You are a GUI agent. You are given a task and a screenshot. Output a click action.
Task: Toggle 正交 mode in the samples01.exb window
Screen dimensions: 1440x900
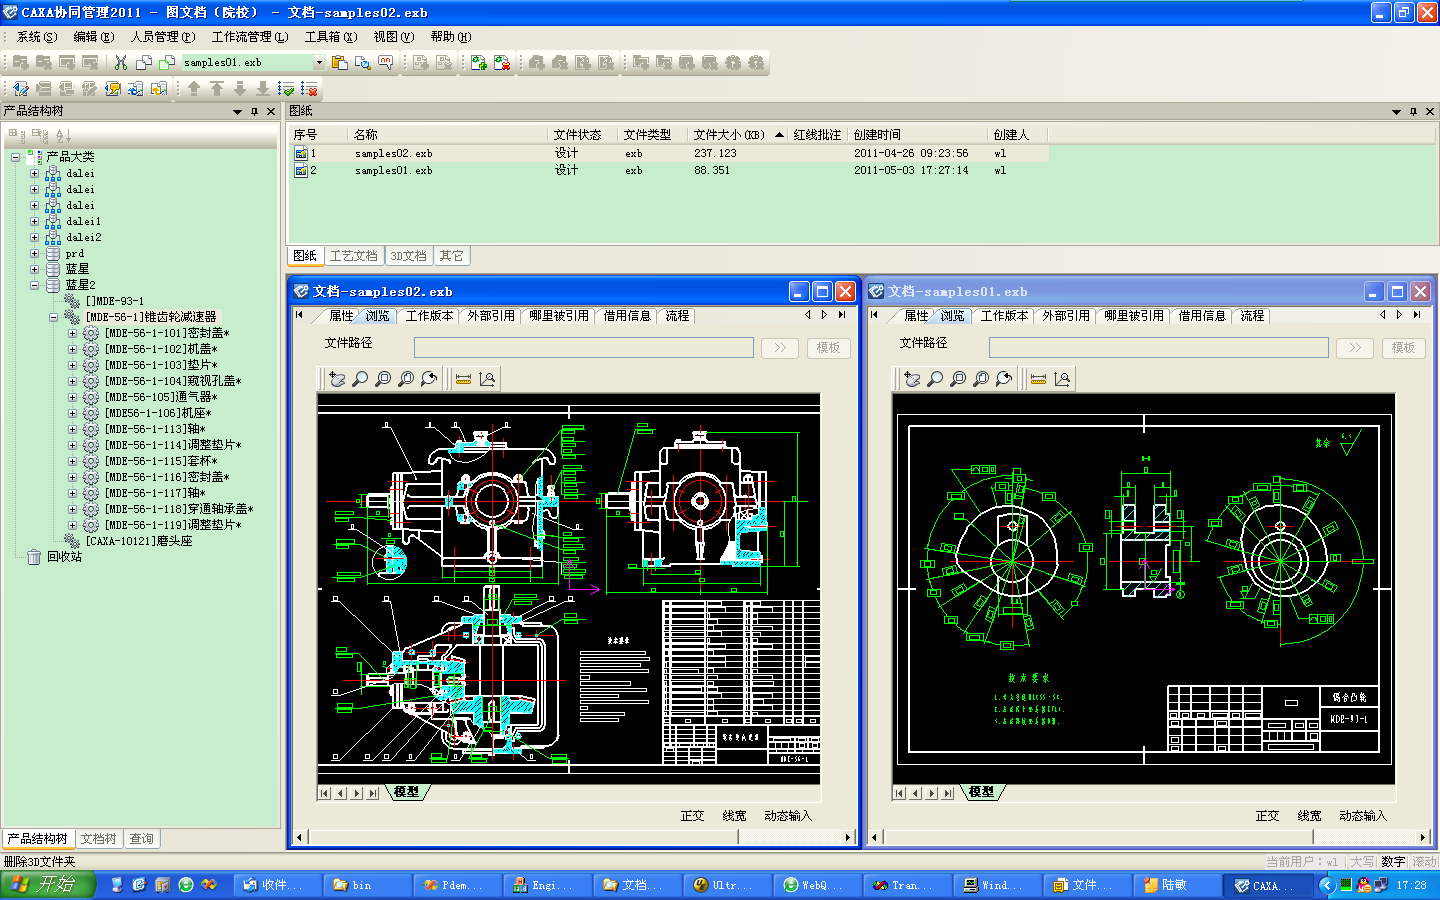[x=1267, y=816]
